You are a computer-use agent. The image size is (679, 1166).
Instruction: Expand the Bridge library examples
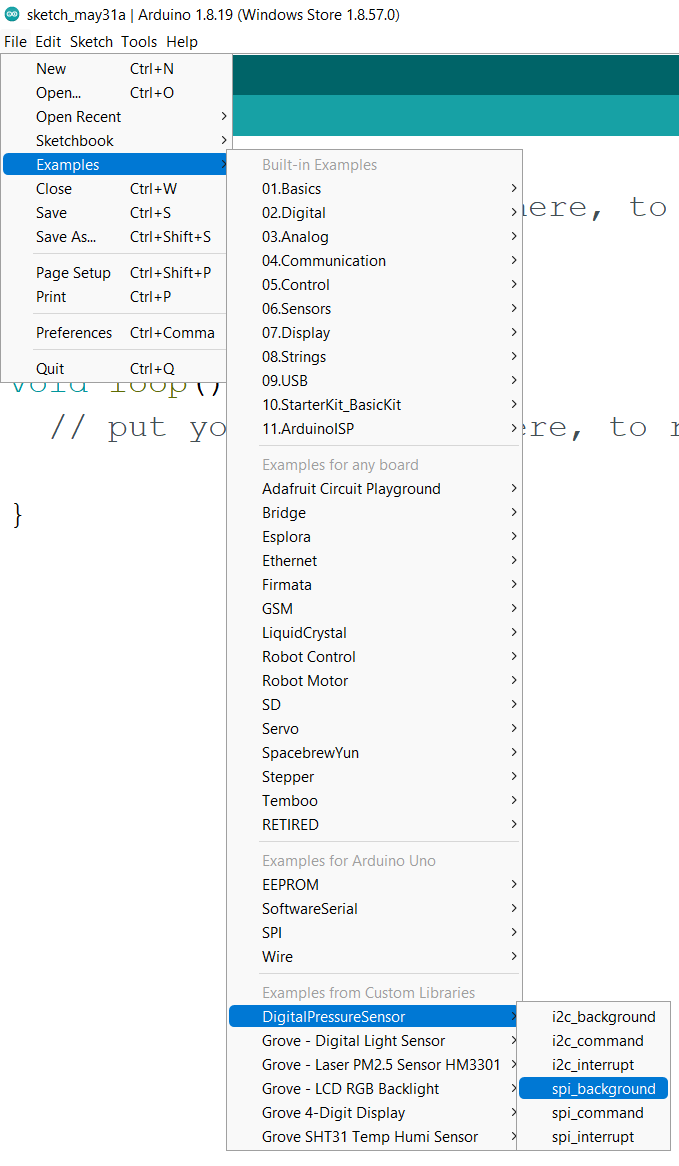(374, 512)
